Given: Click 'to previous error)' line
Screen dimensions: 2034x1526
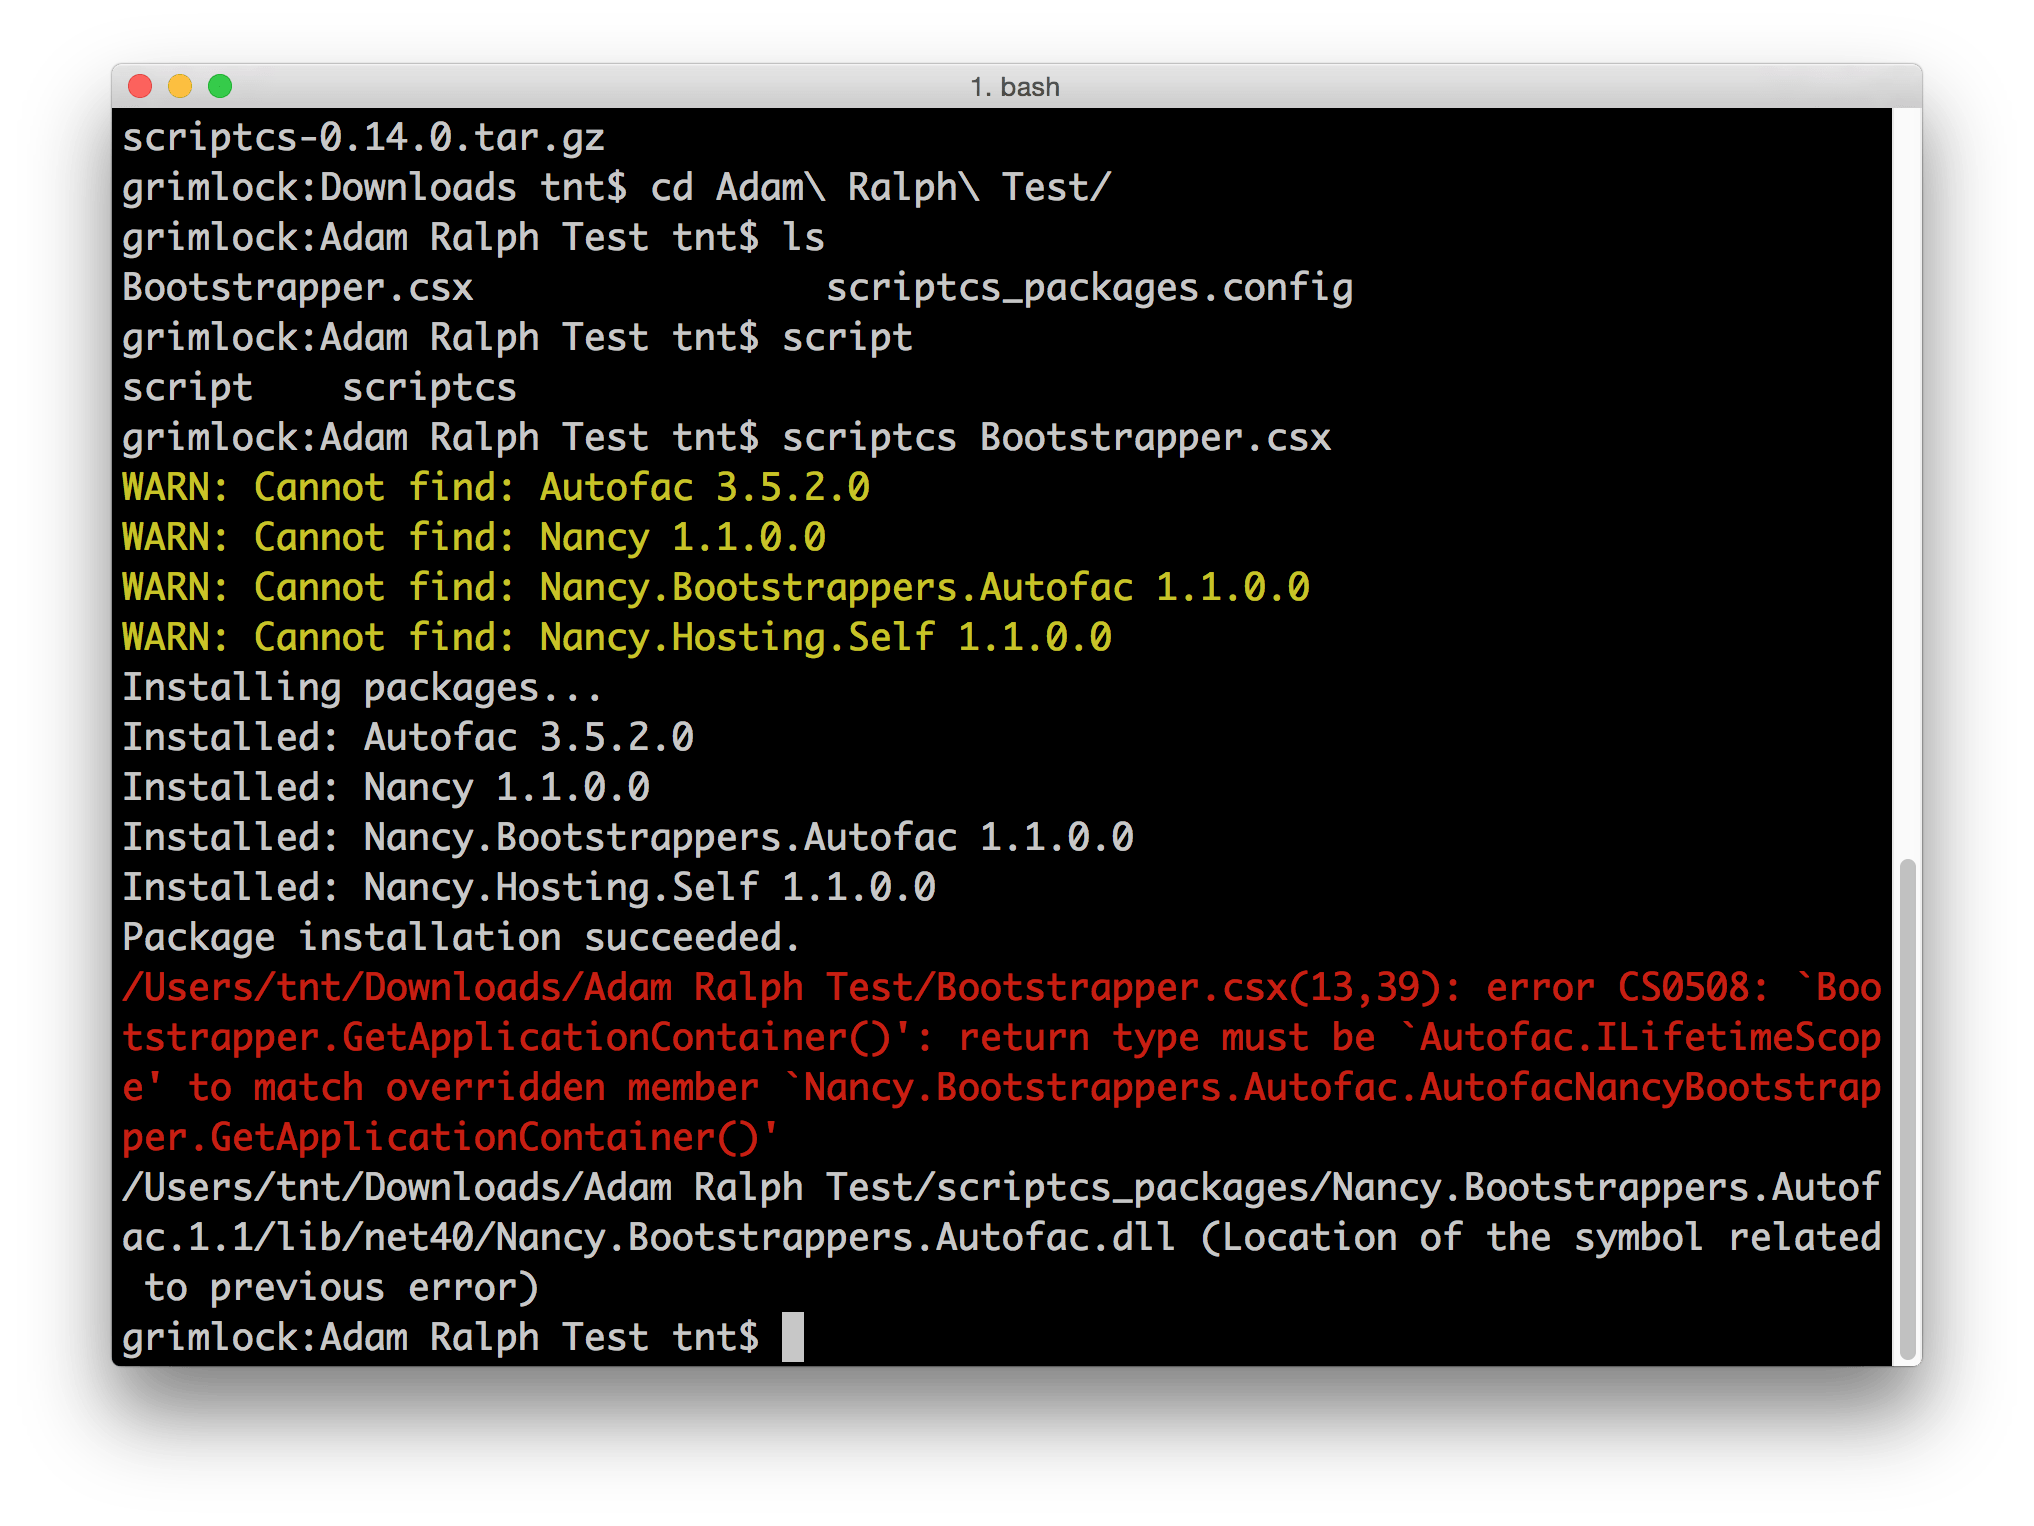Looking at the screenshot, I should tap(342, 1288).
